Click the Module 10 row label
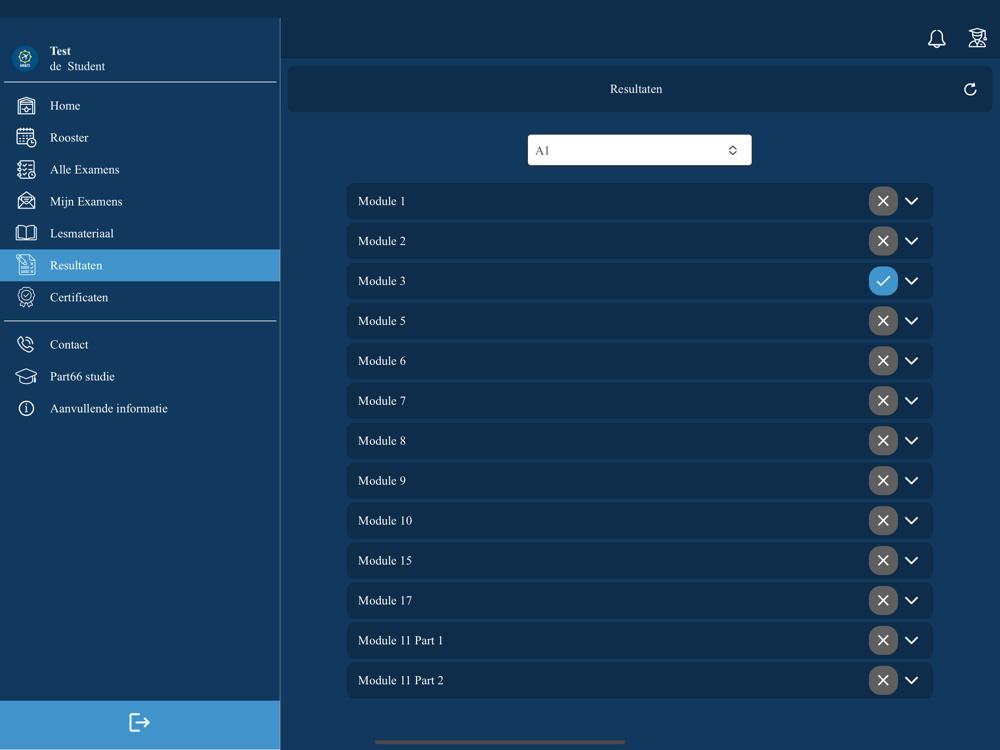Image resolution: width=1000 pixels, height=750 pixels. point(385,521)
